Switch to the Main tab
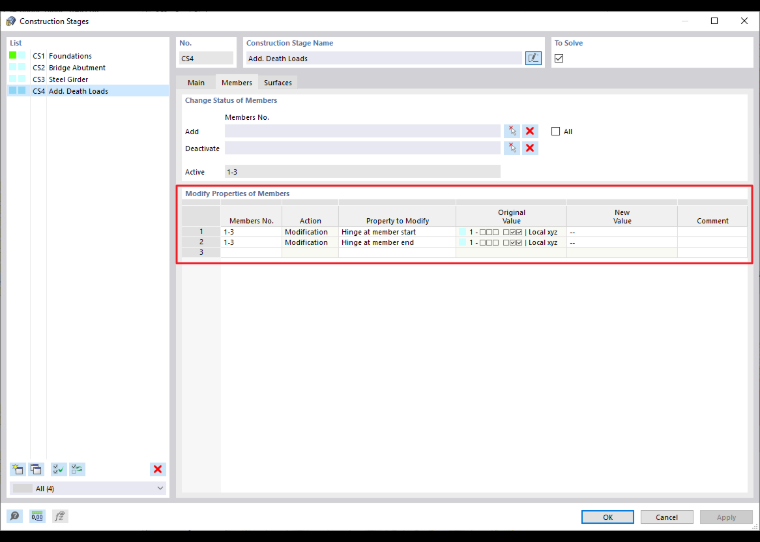Image resolution: width=760 pixels, height=542 pixels. point(196,82)
